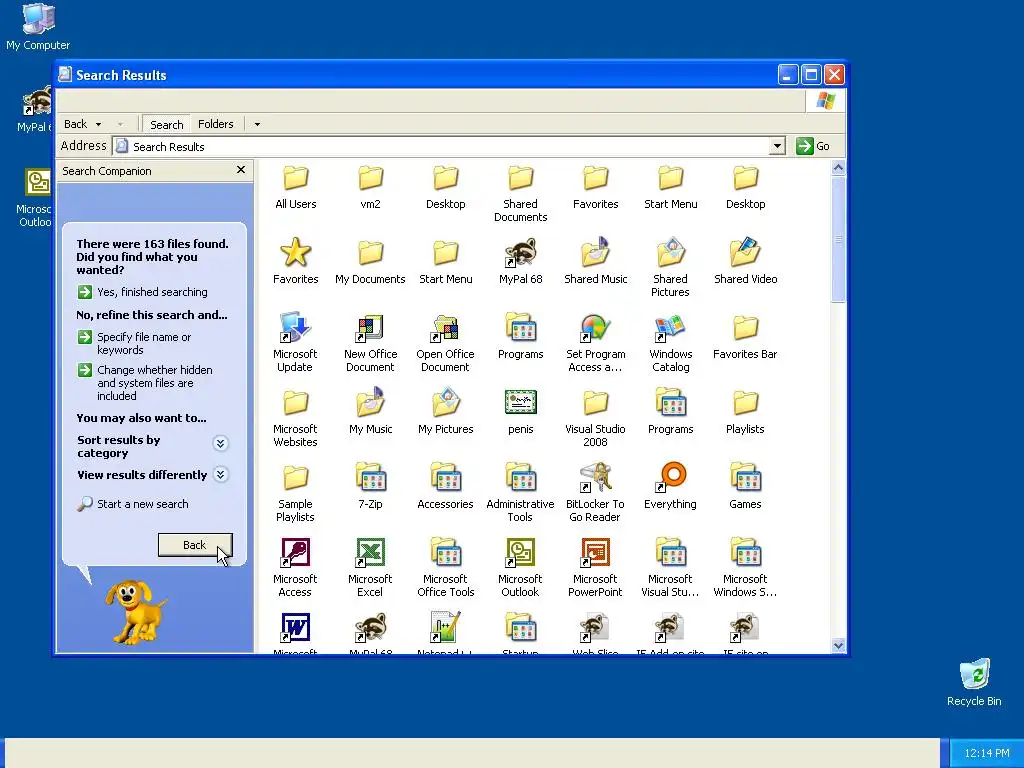Viewport: 1024px width, 768px height.
Task: Select the Shared Pictures folder
Action: pos(670,268)
